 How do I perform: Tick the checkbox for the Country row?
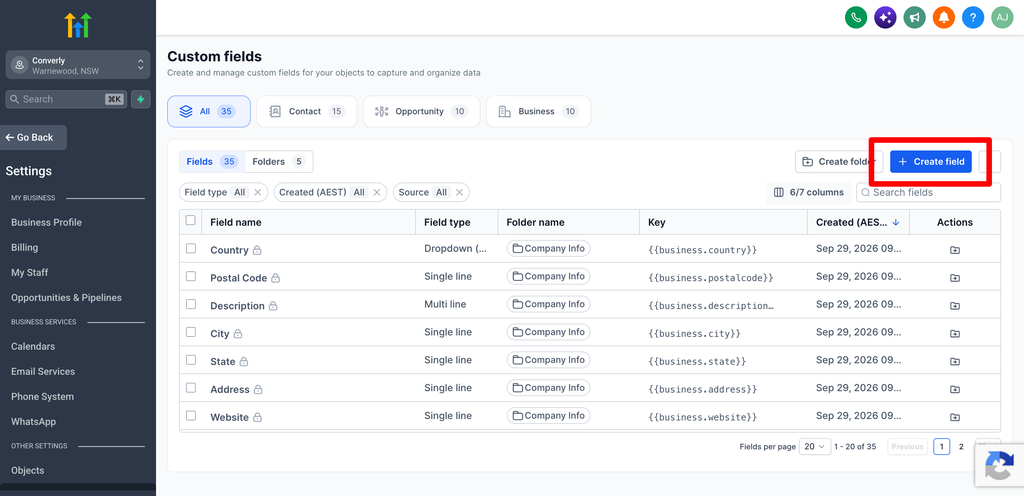(x=191, y=249)
